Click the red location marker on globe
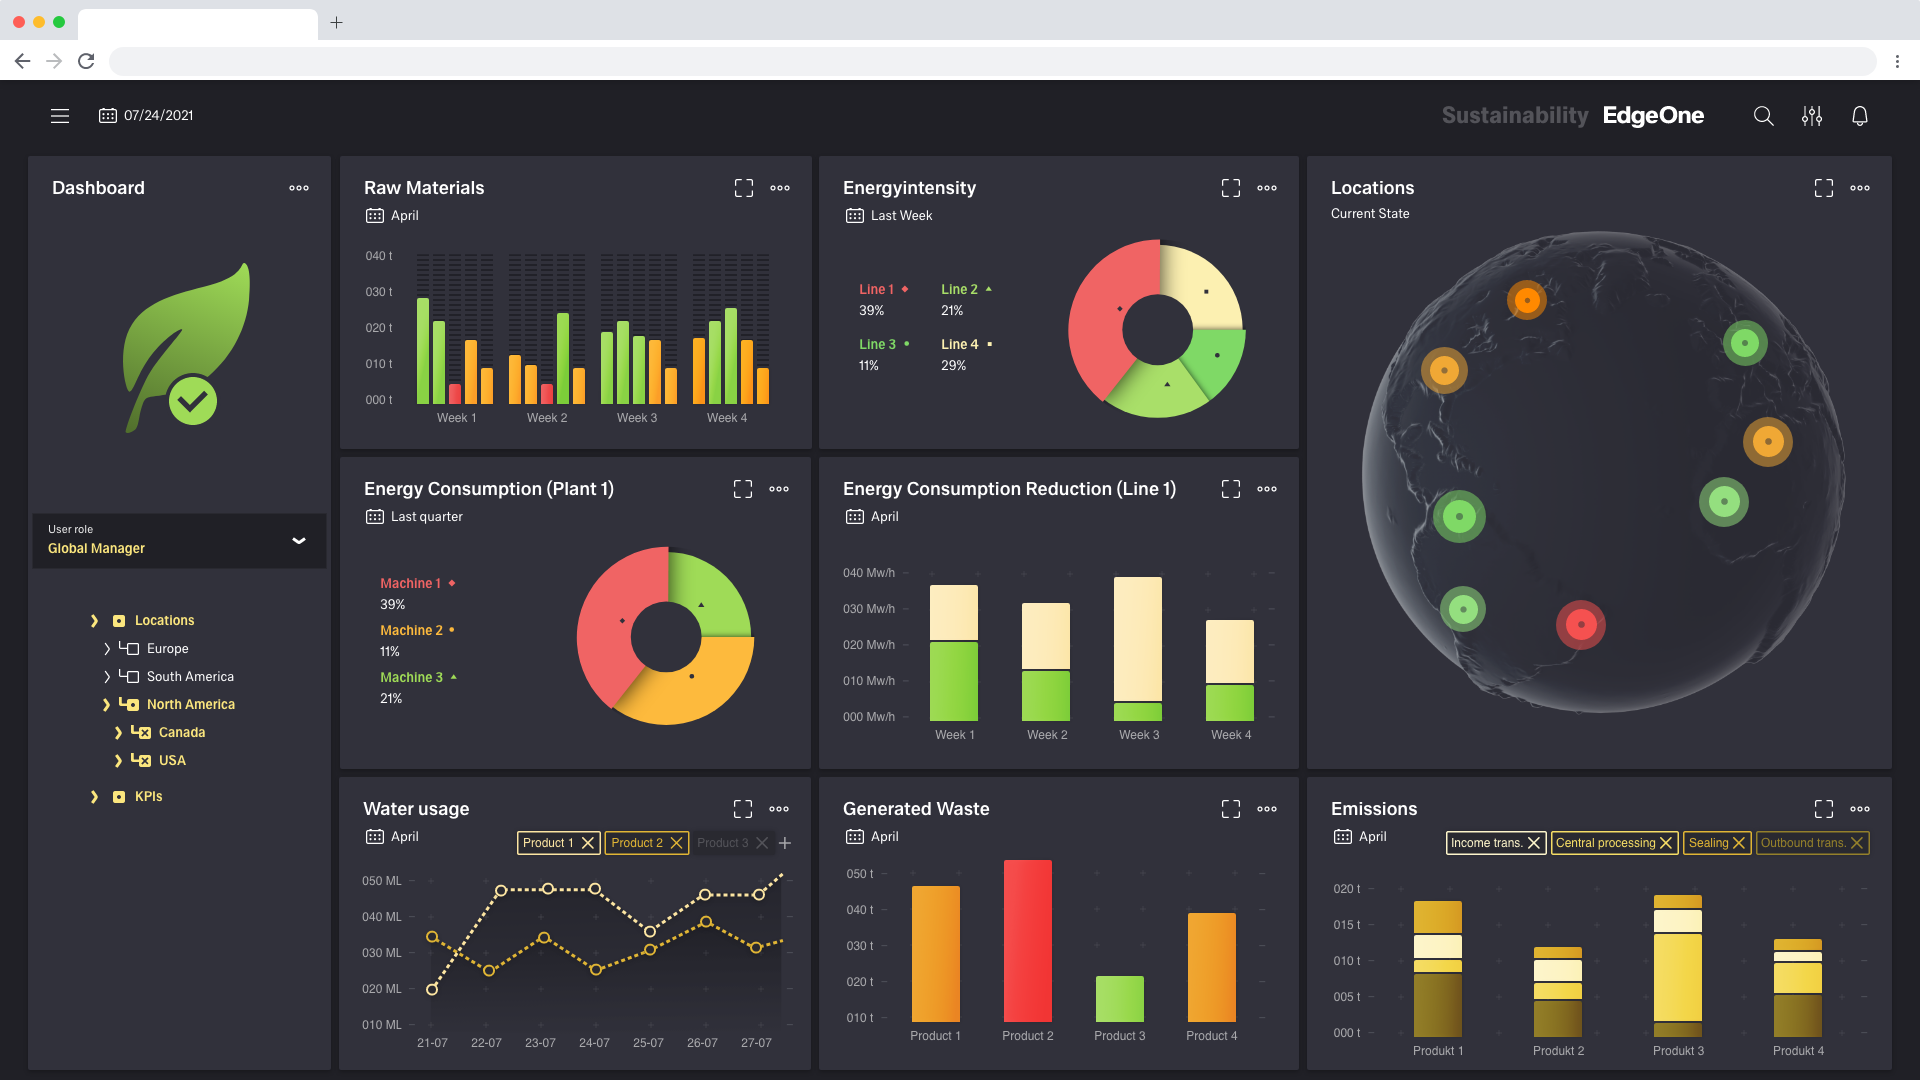This screenshot has width=1920, height=1080. 1580,625
